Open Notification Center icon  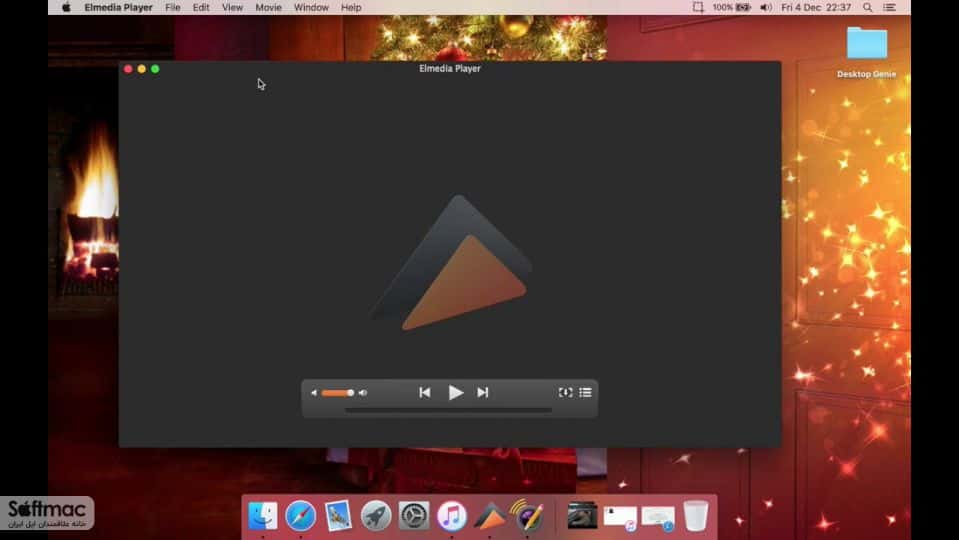coord(889,7)
